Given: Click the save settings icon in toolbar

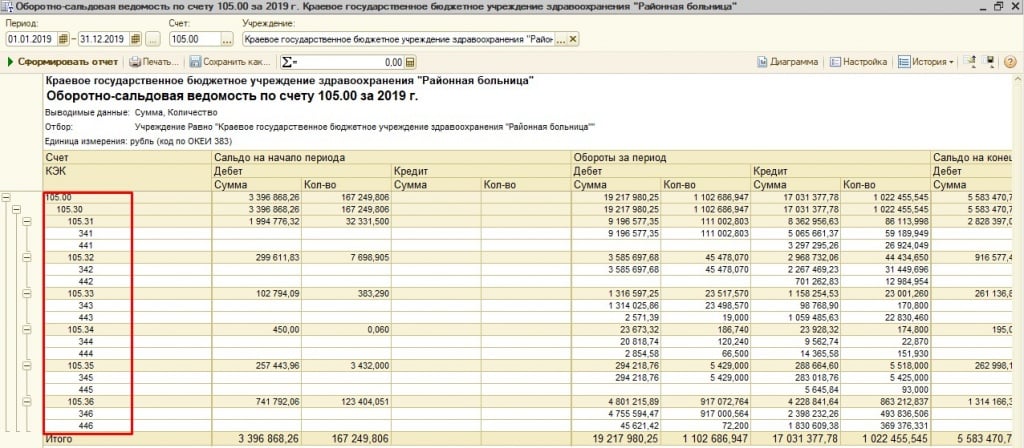Looking at the screenshot, I should point(991,62).
